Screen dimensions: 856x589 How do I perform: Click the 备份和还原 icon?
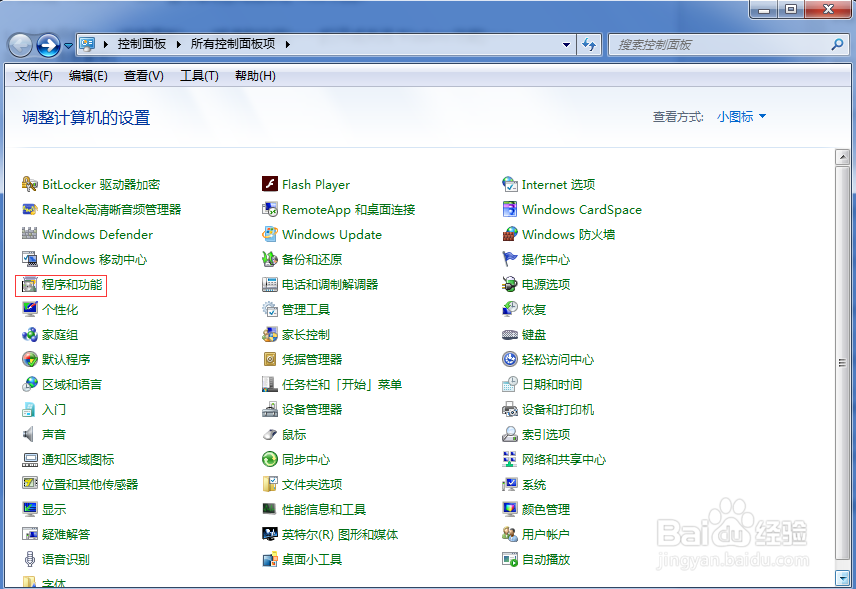tap(270, 259)
